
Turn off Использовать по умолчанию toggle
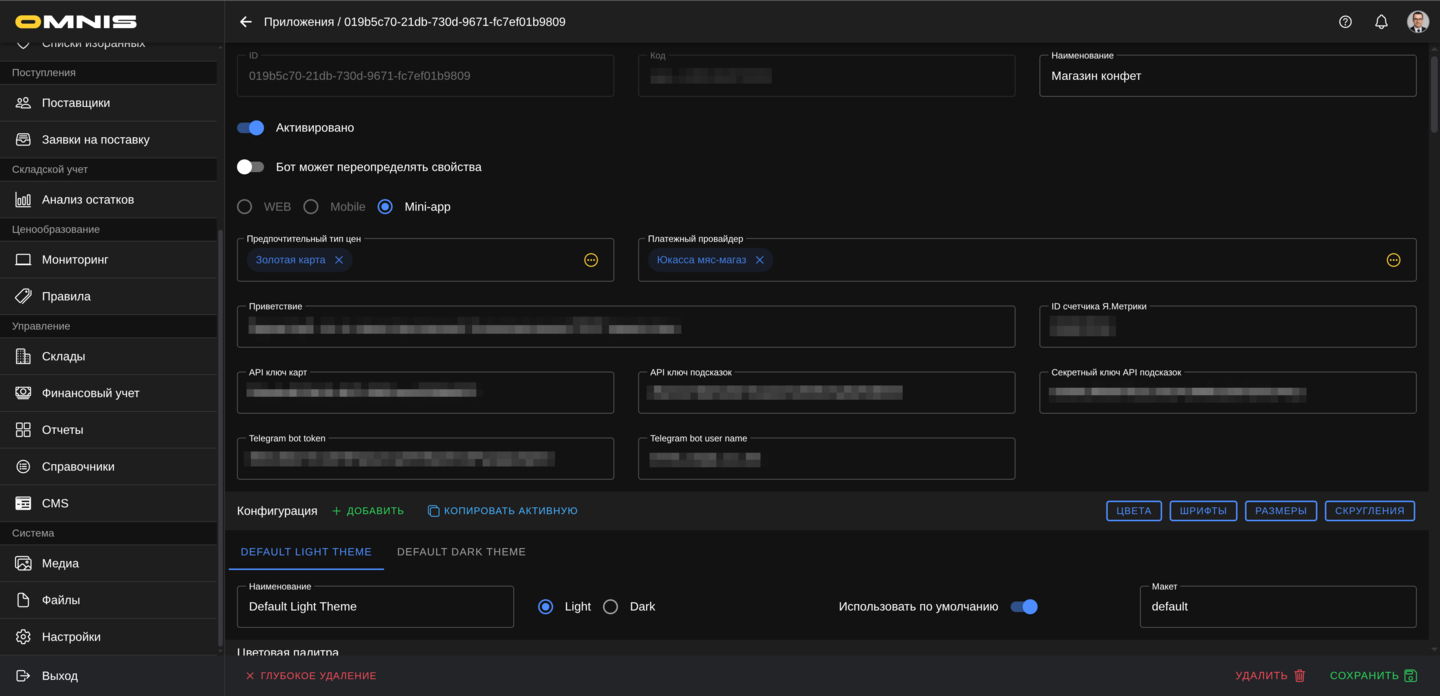pos(1024,606)
